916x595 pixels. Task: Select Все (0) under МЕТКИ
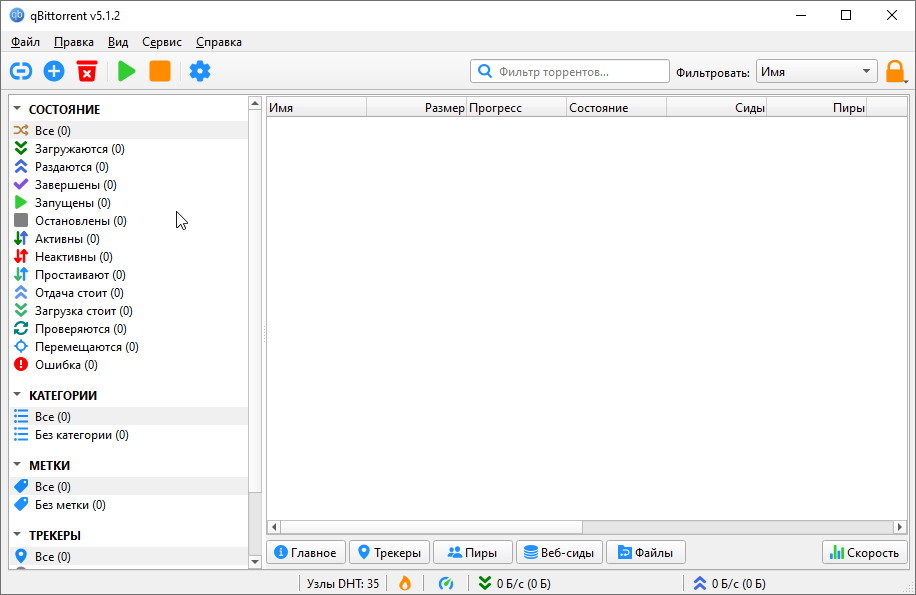coord(129,486)
